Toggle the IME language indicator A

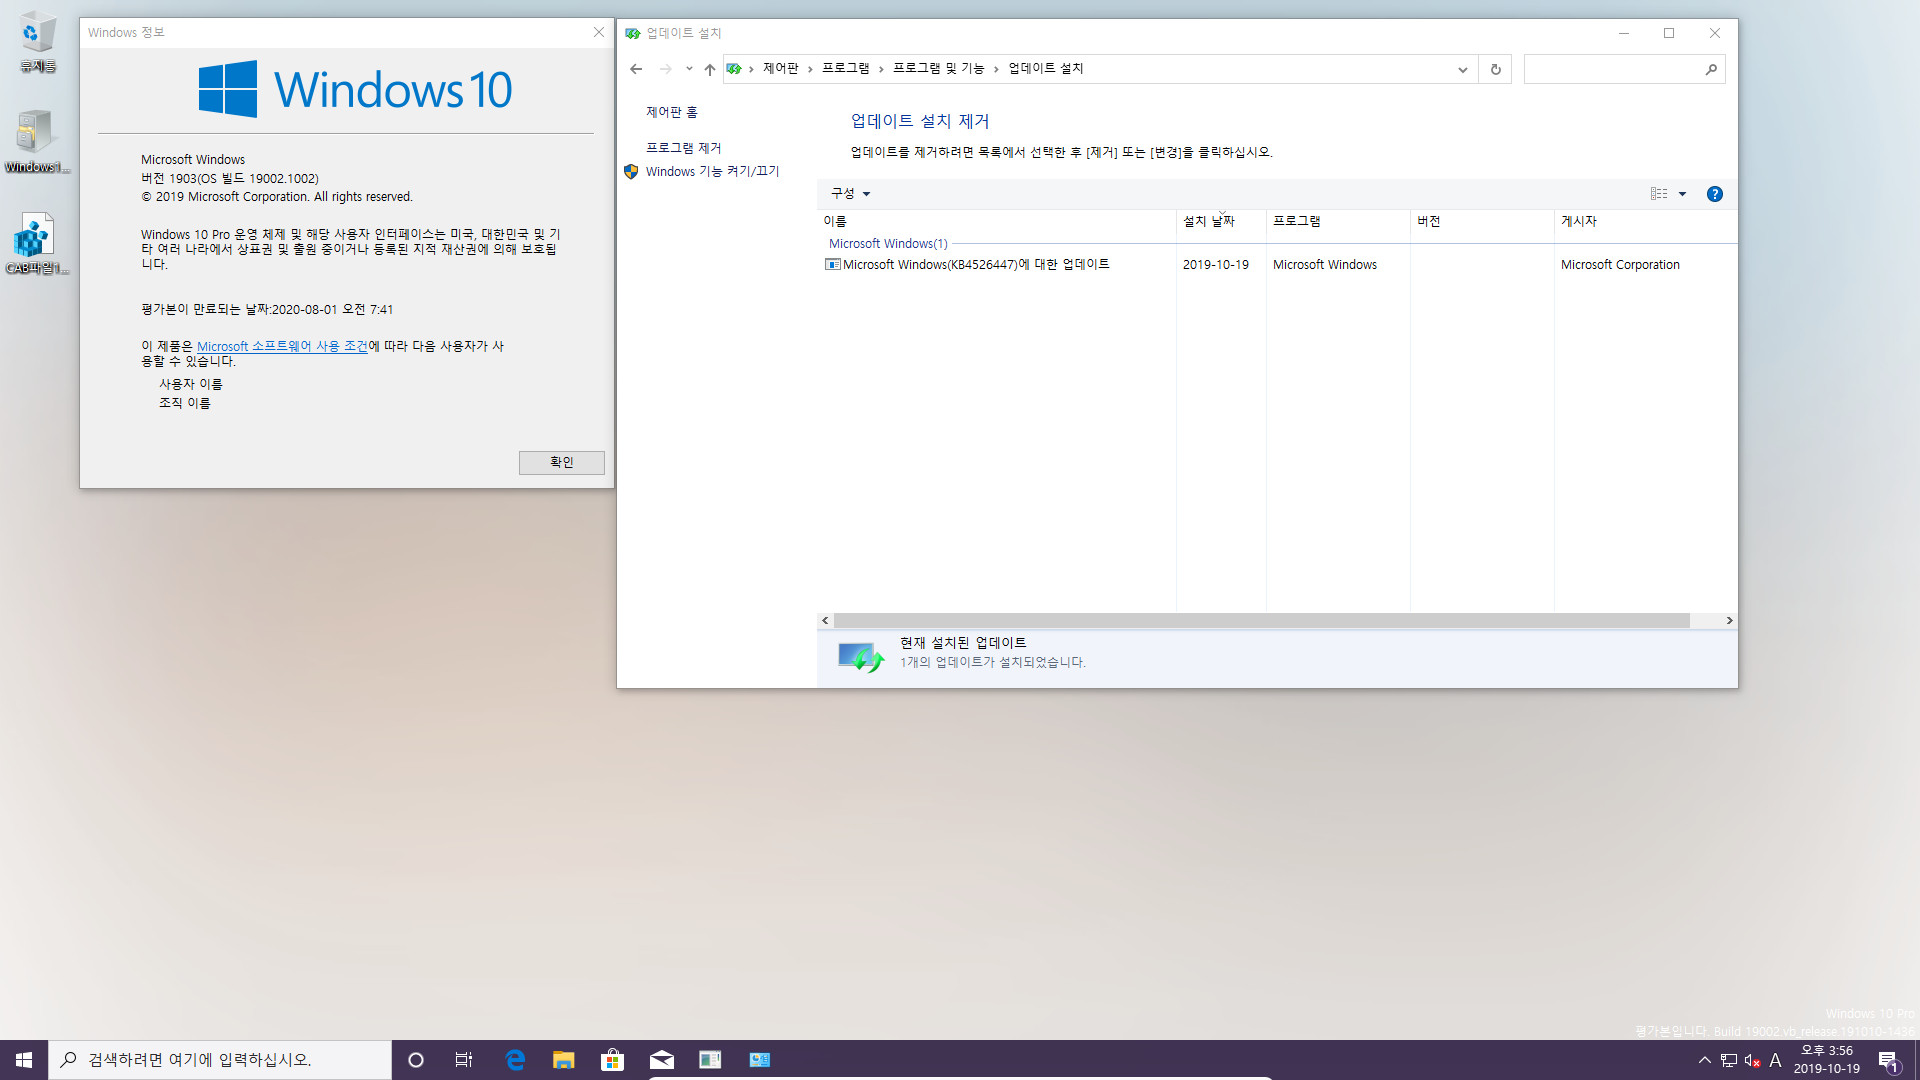coord(1776,1060)
